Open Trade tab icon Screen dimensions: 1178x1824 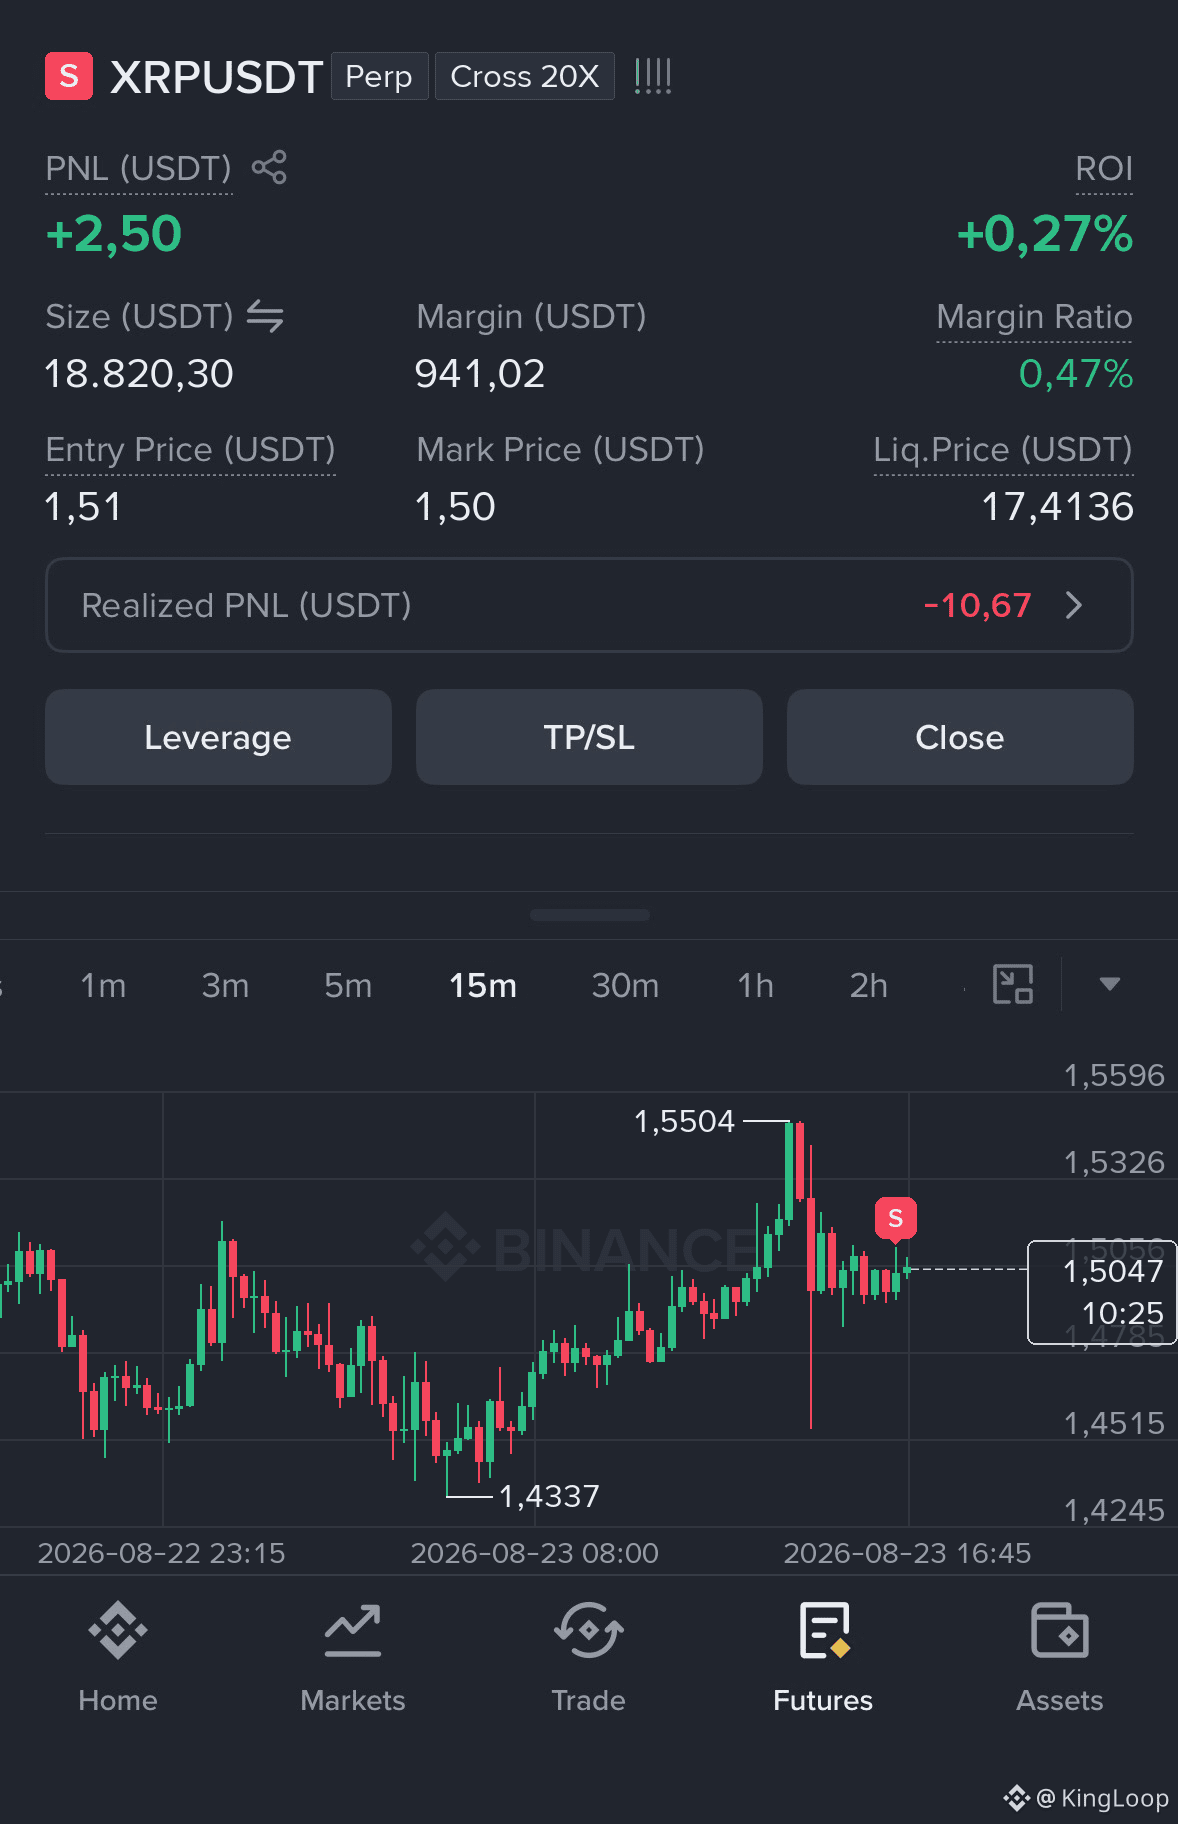coord(589,1630)
